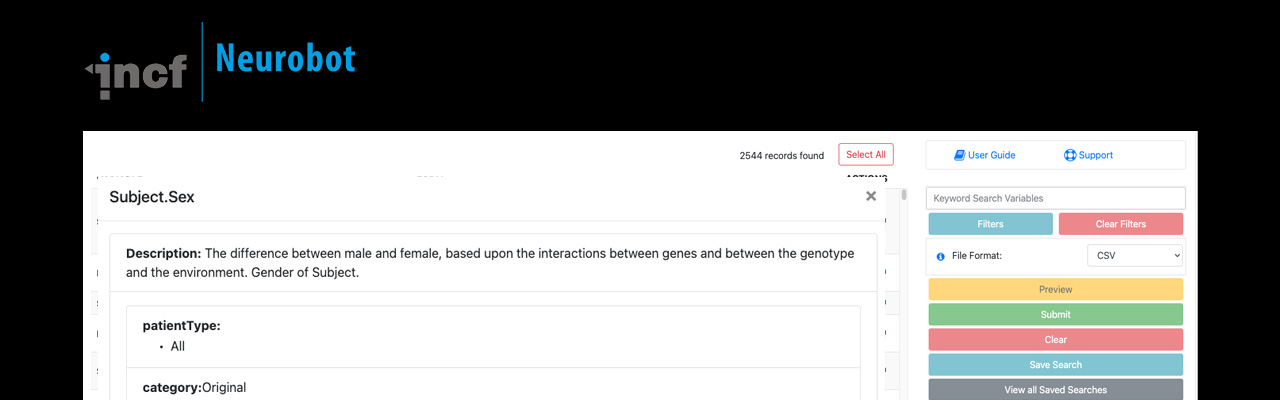
Task: Focus the Keyword Search Variables field
Action: click(x=1055, y=198)
